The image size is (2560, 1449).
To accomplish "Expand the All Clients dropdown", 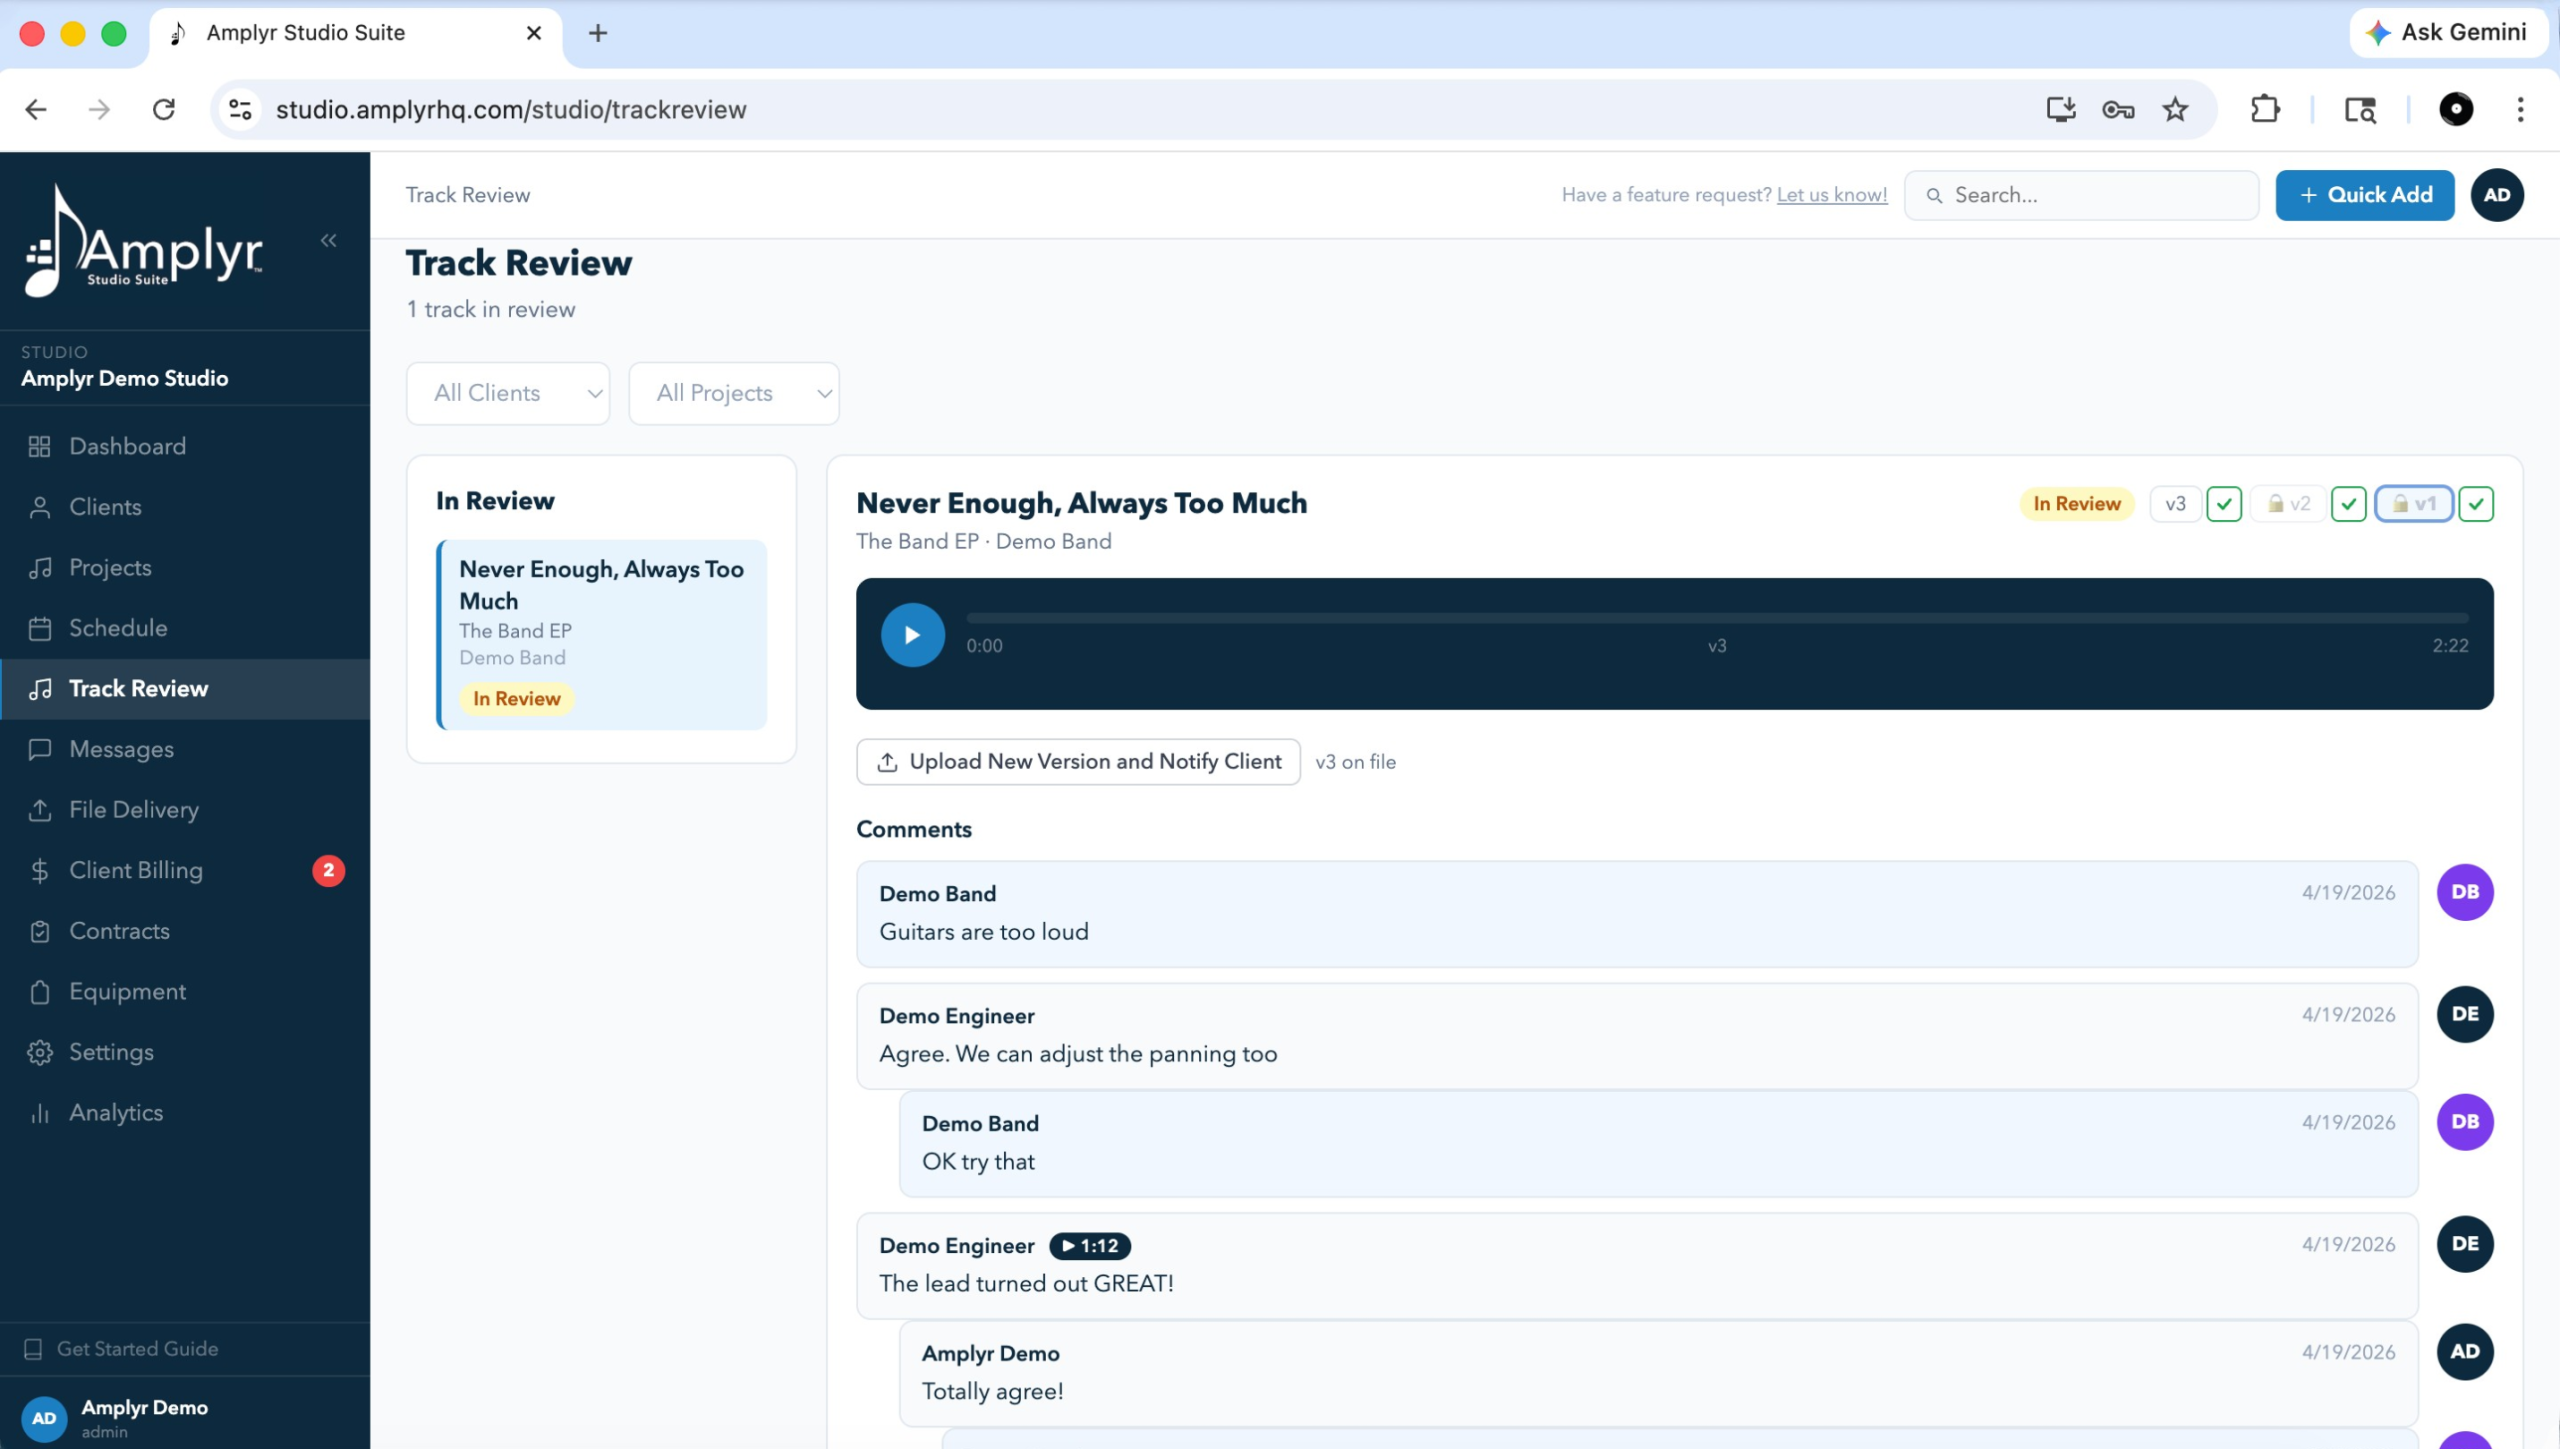I will (508, 393).
